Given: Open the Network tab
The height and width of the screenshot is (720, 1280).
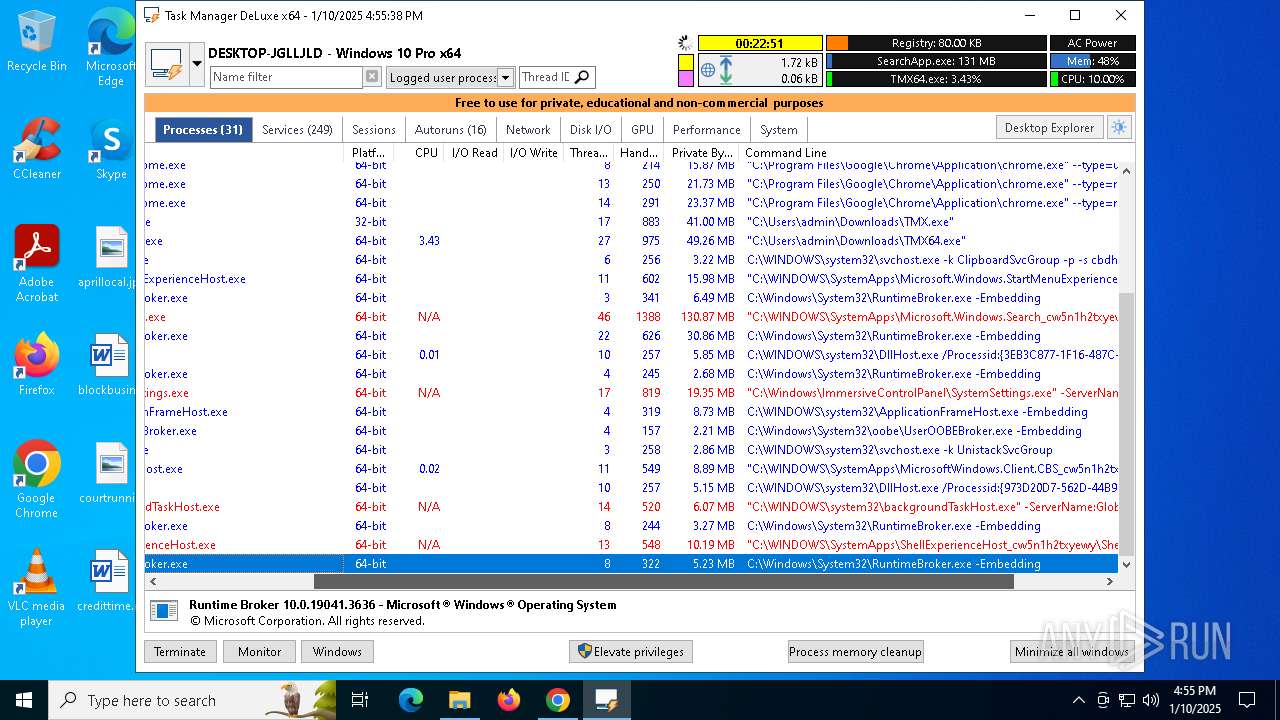Looking at the screenshot, I should [x=528, y=129].
